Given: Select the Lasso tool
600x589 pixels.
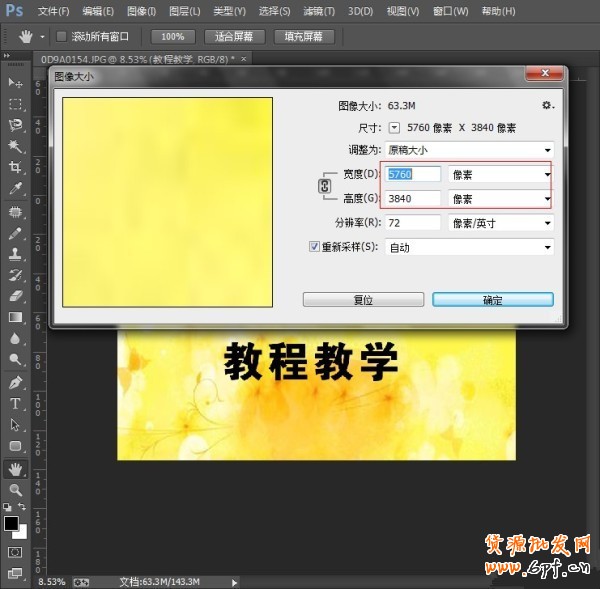Looking at the screenshot, I should pyautogui.click(x=15, y=125).
